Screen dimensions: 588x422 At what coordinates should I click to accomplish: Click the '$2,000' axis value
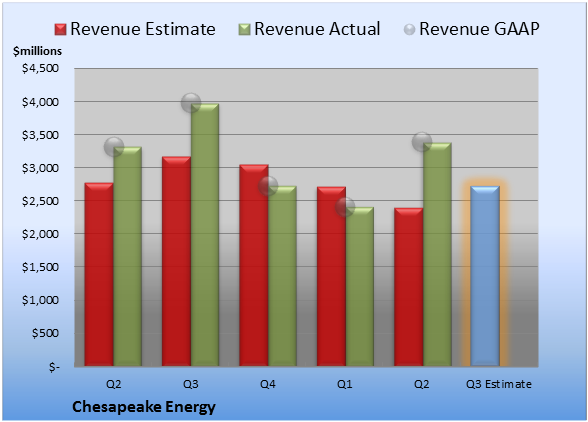(40, 234)
